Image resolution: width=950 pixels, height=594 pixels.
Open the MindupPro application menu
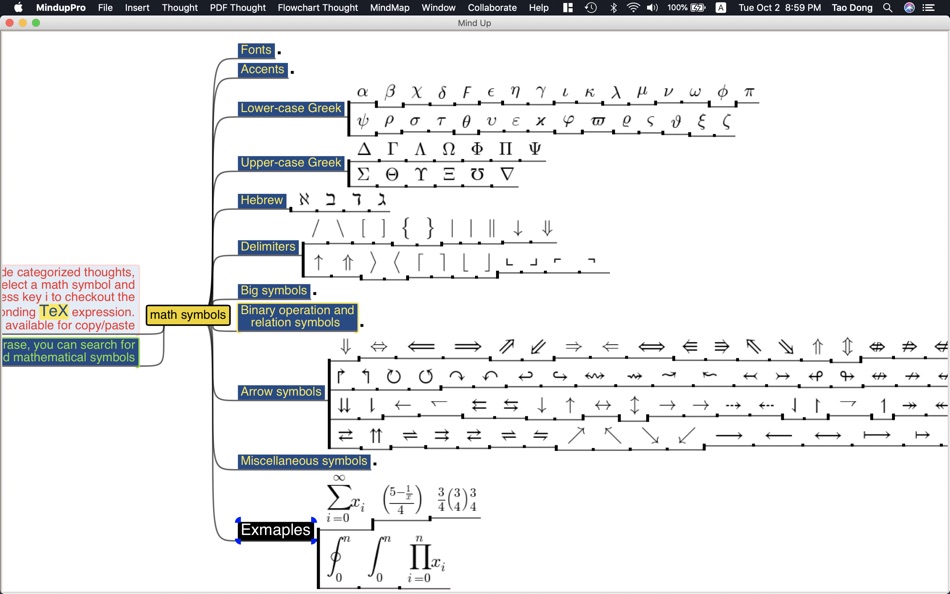point(61,8)
